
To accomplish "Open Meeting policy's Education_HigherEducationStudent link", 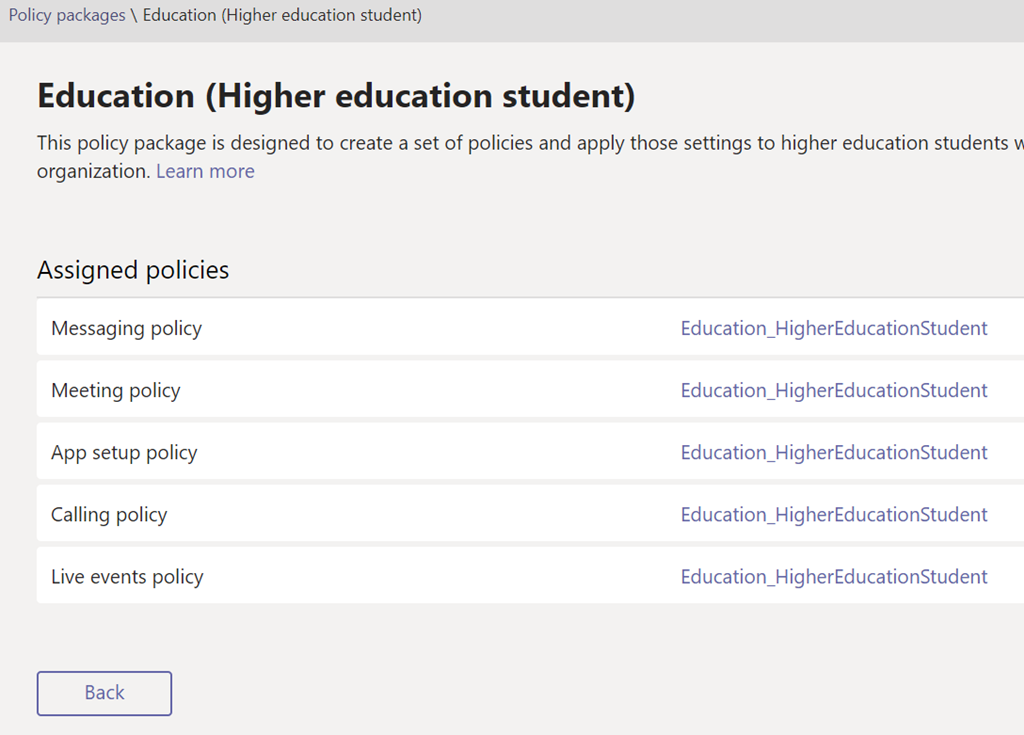I will tap(833, 390).
